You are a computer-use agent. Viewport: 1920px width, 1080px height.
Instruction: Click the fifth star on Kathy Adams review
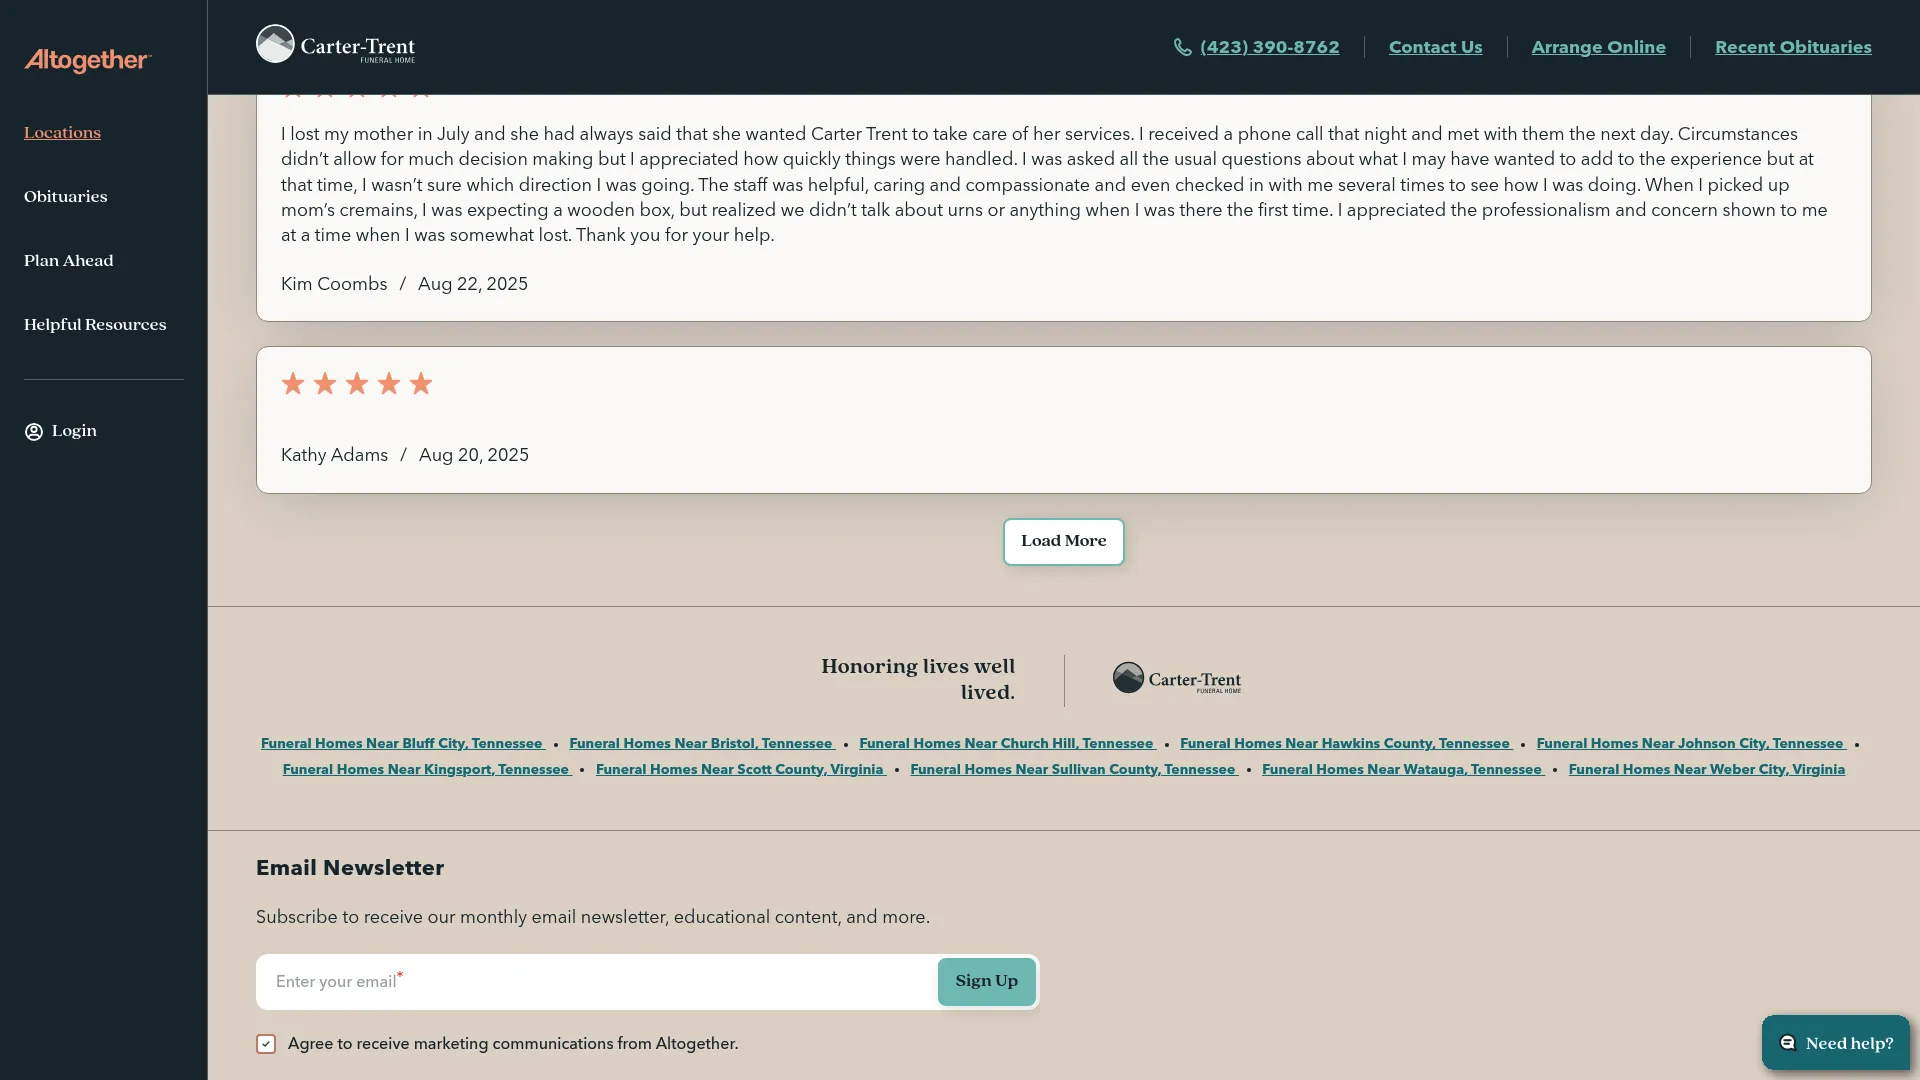click(x=420, y=383)
